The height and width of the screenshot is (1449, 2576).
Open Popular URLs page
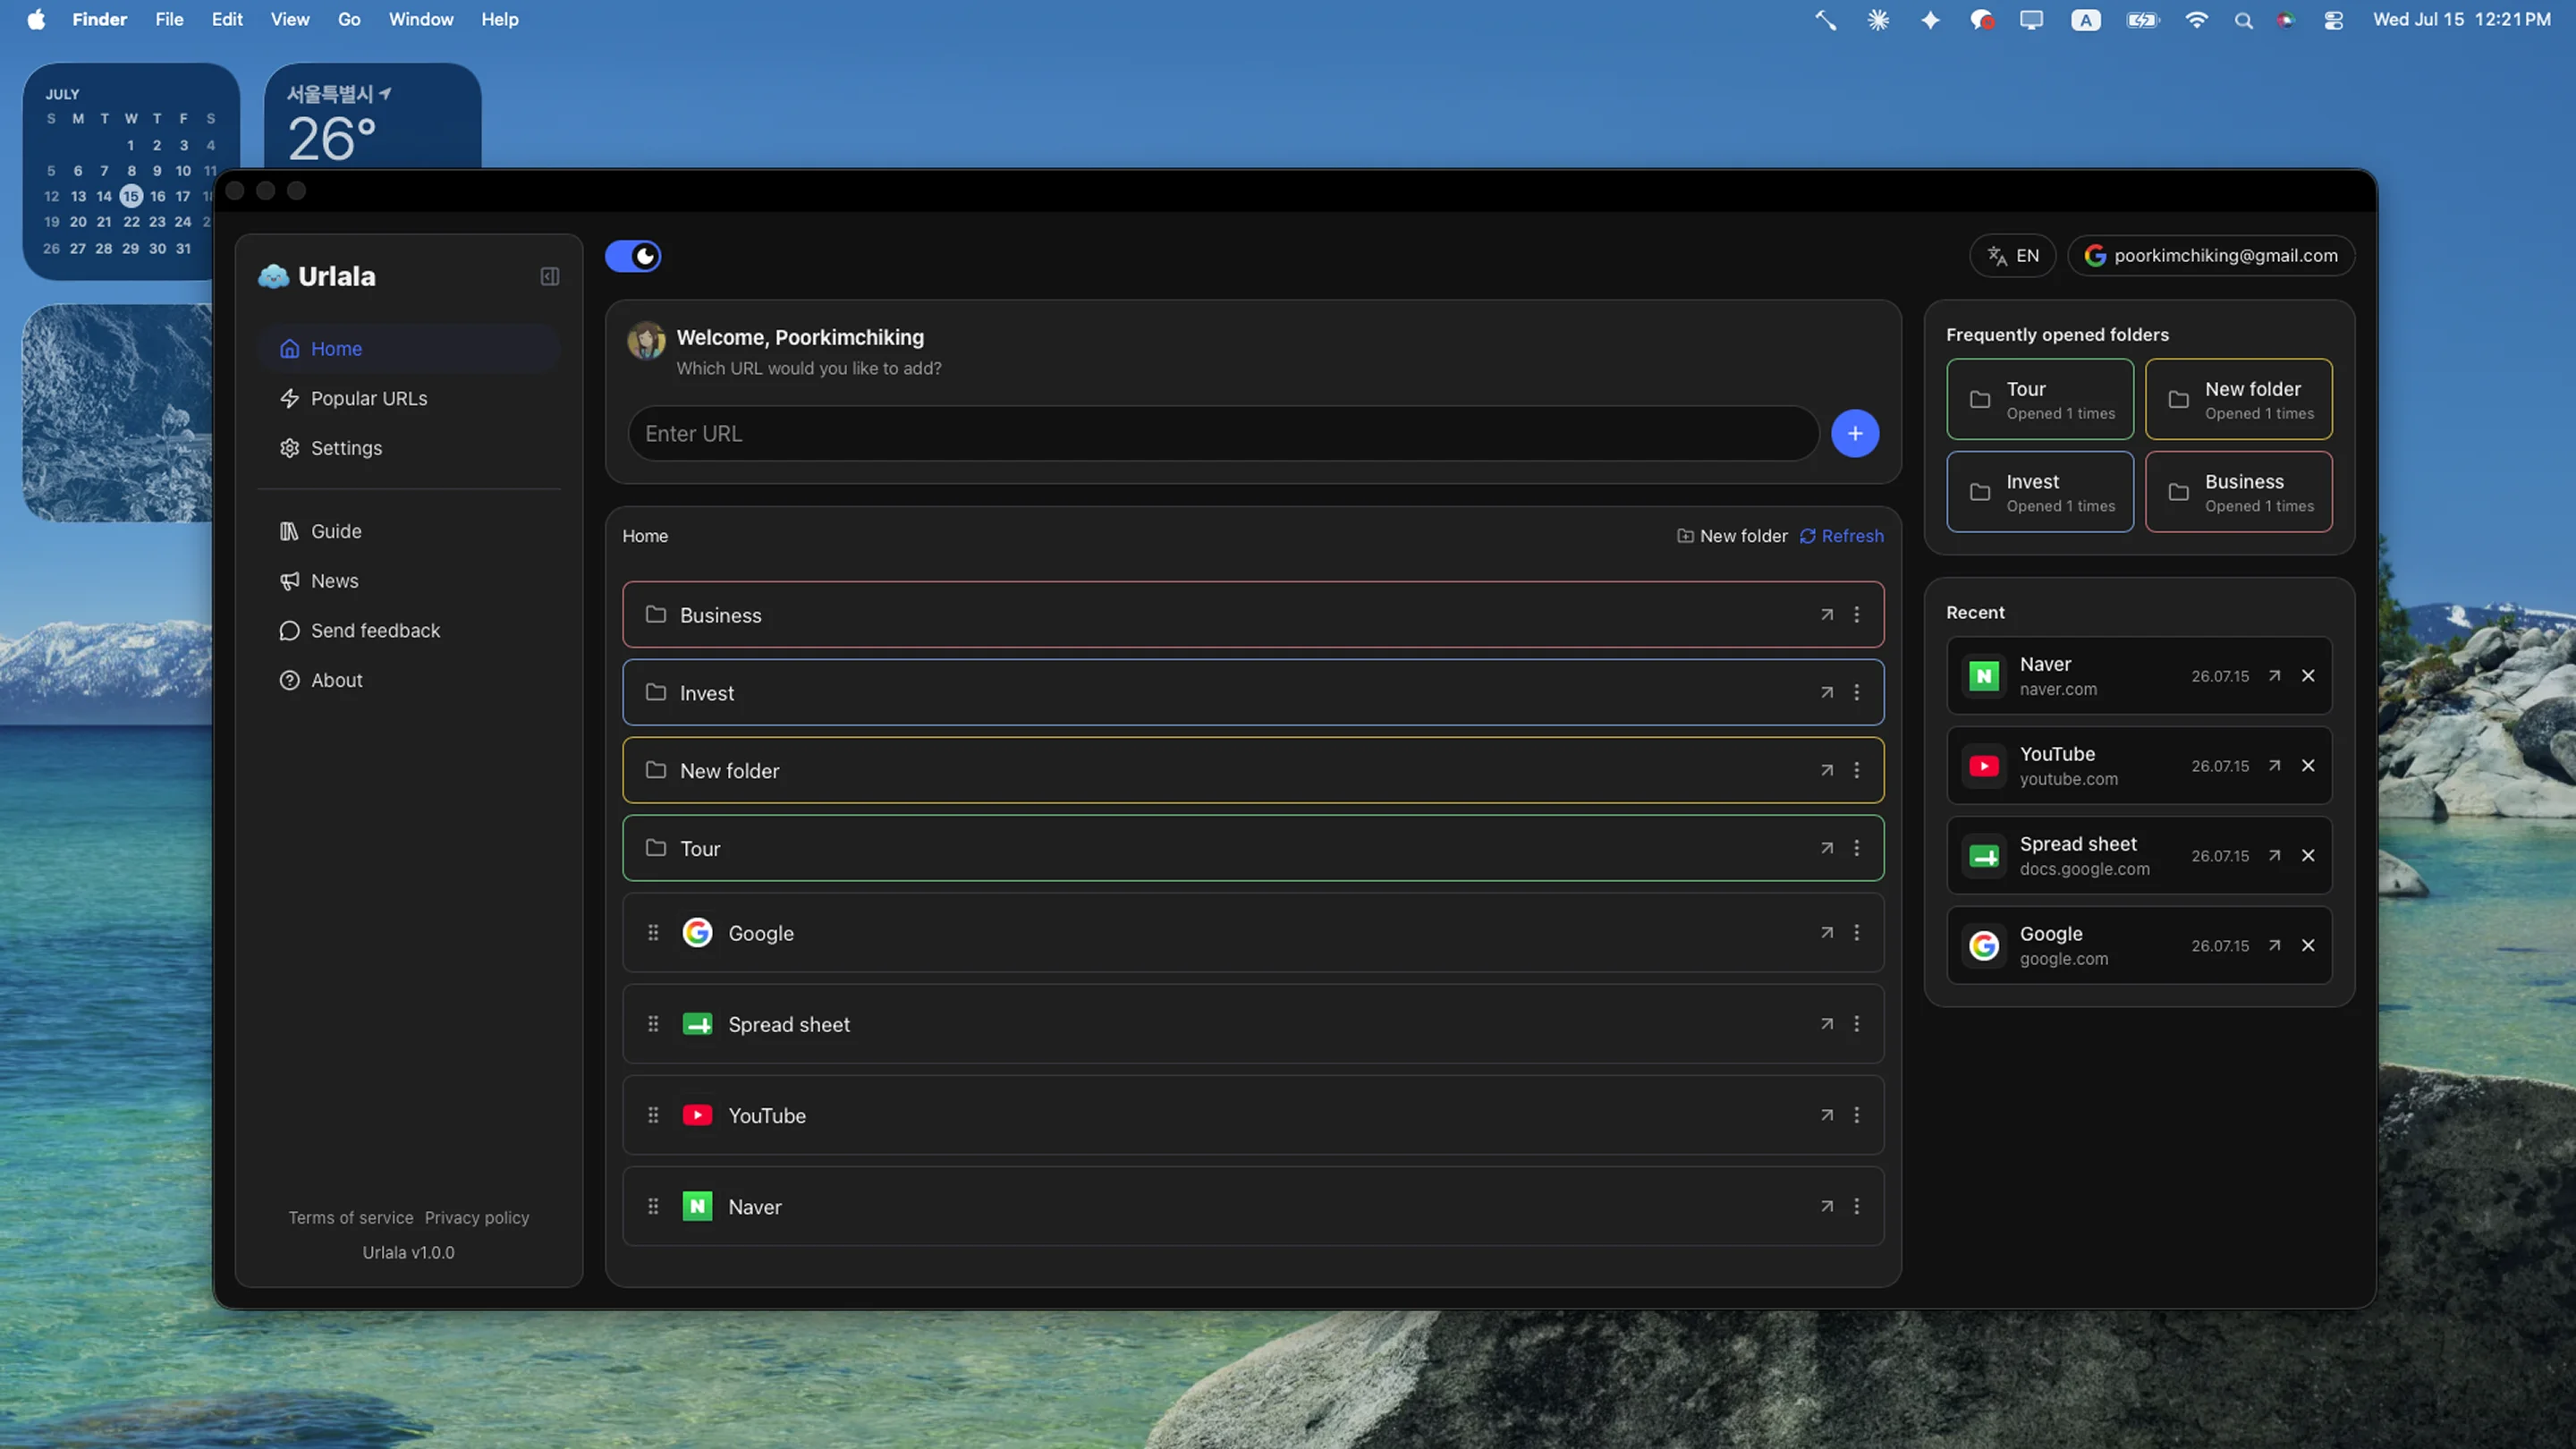pyautogui.click(x=408, y=399)
